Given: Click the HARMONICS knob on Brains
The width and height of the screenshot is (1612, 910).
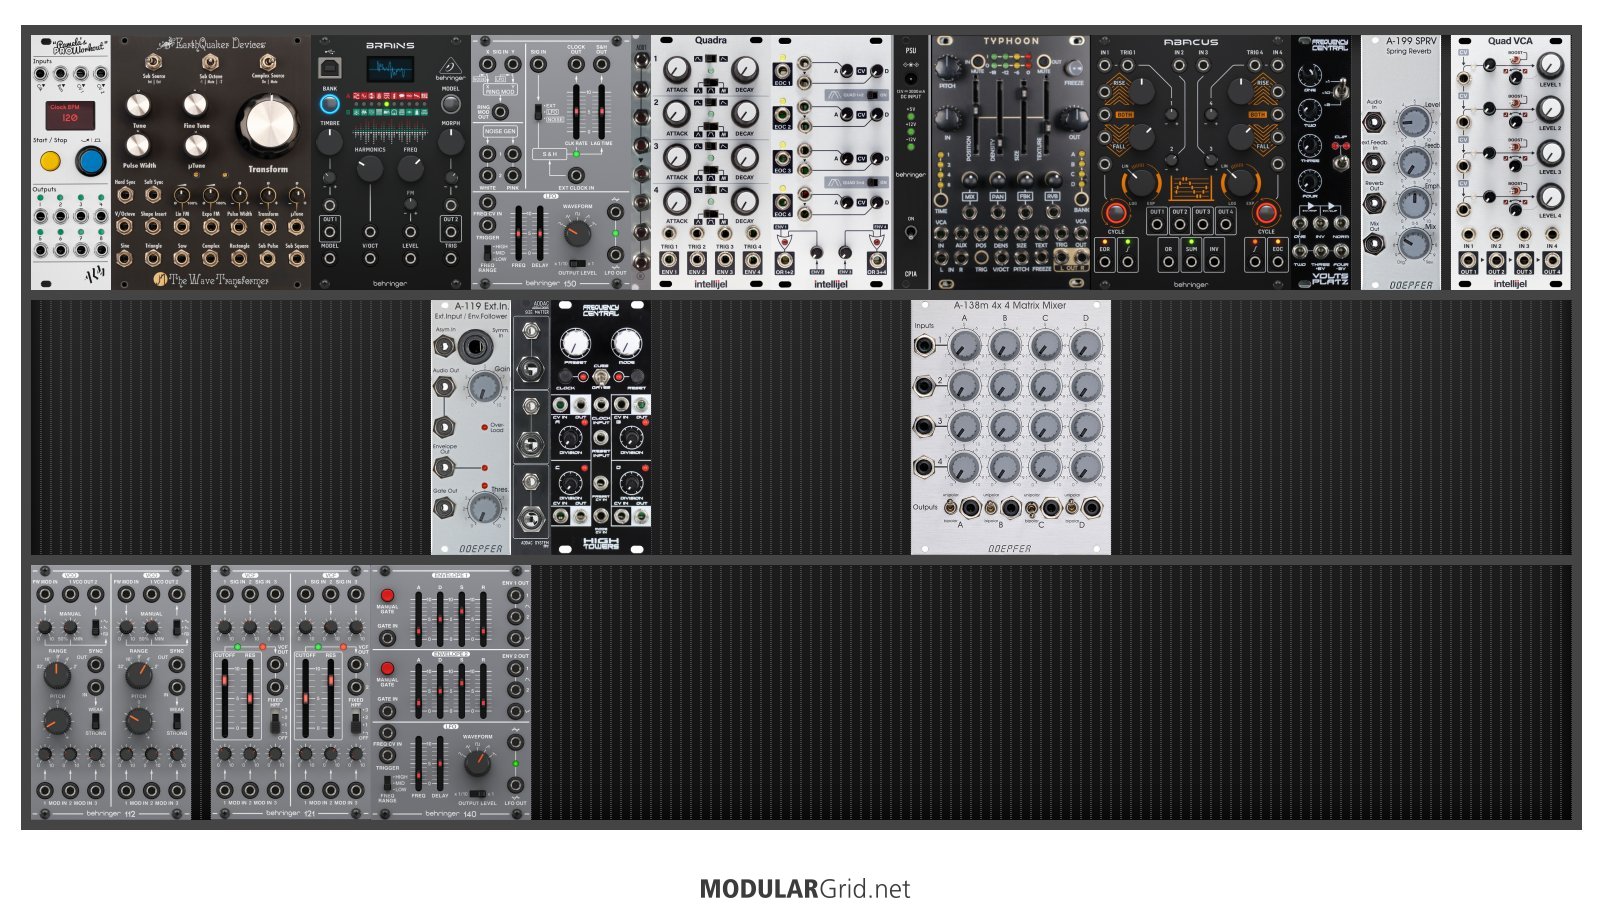Looking at the screenshot, I should 369,167.
